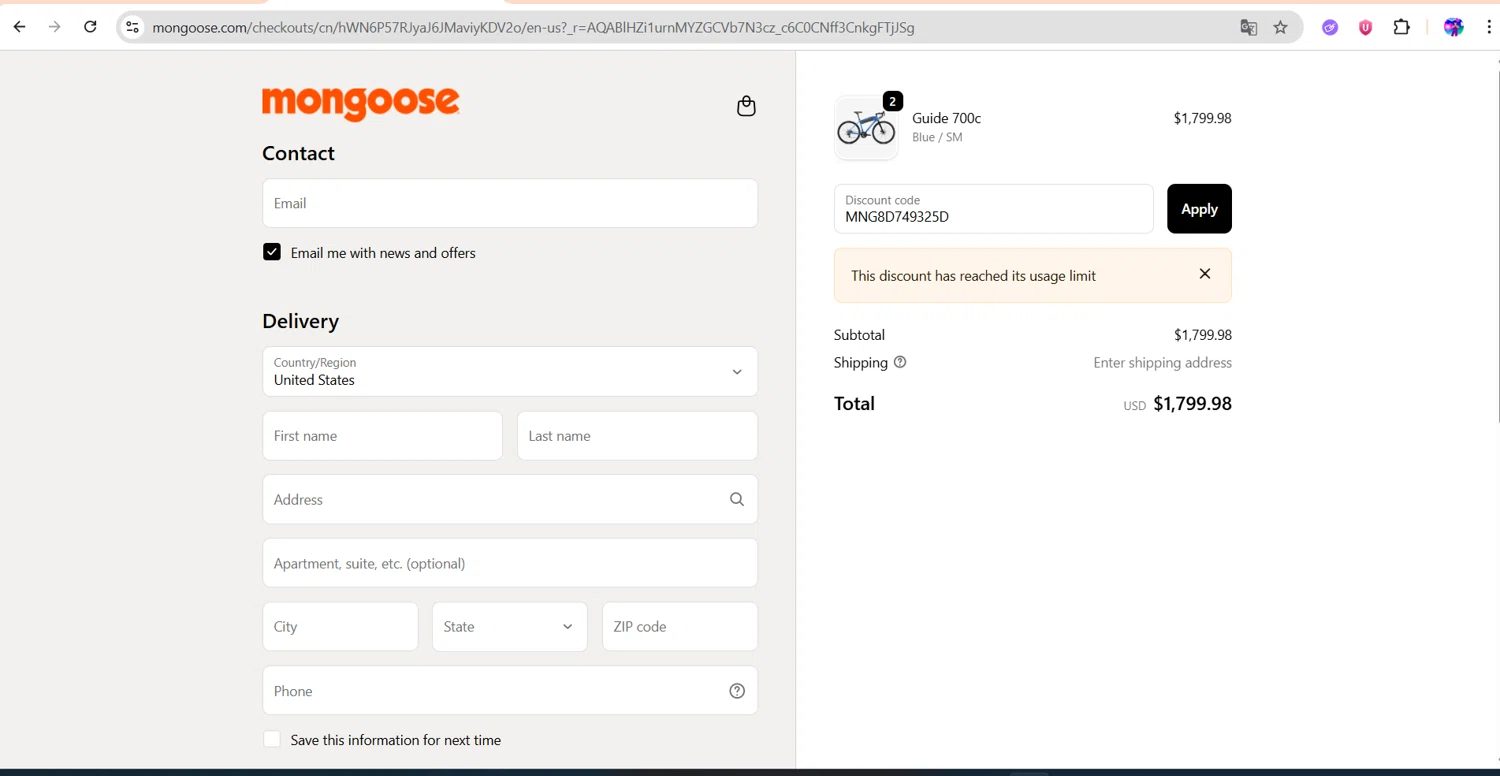Screen dimensions: 1500x776
Task: Uncheck Email me with news and offers
Action: pos(272,252)
